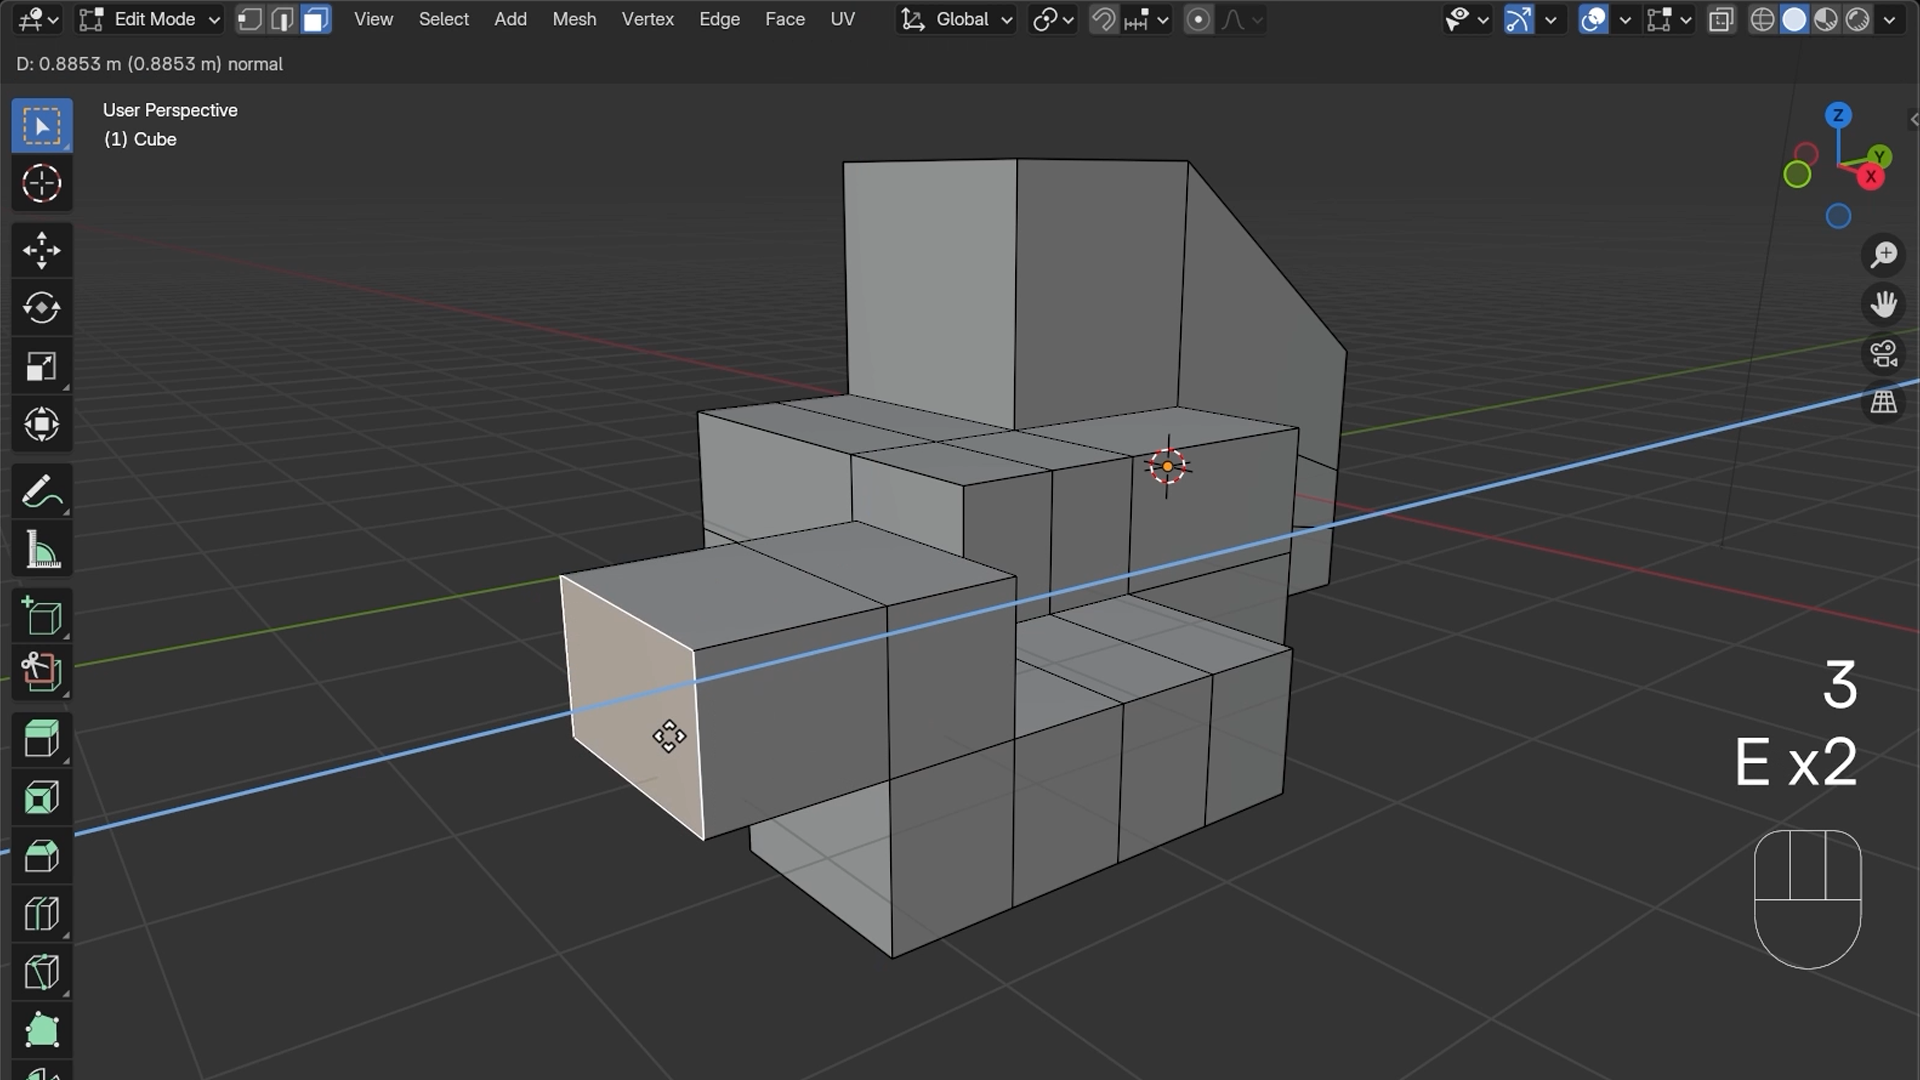Screen dimensions: 1920x1080
Task: Open the Mesh menu
Action: (574, 19)
